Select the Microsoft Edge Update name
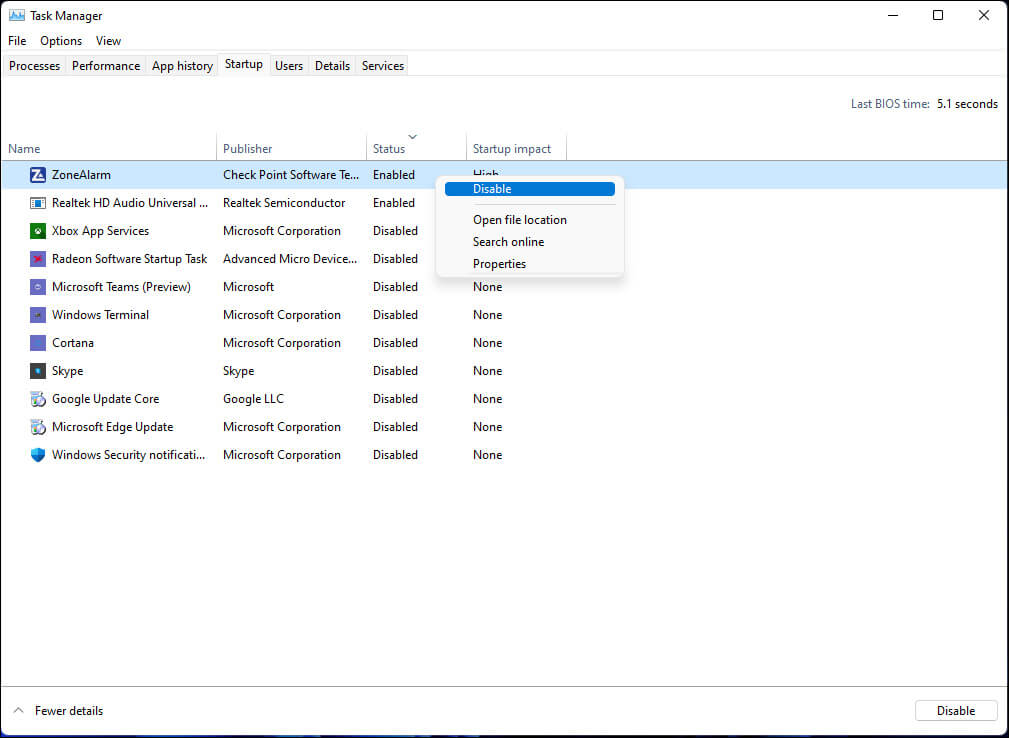Viewport: 1009px width, 738px height. 113,427
